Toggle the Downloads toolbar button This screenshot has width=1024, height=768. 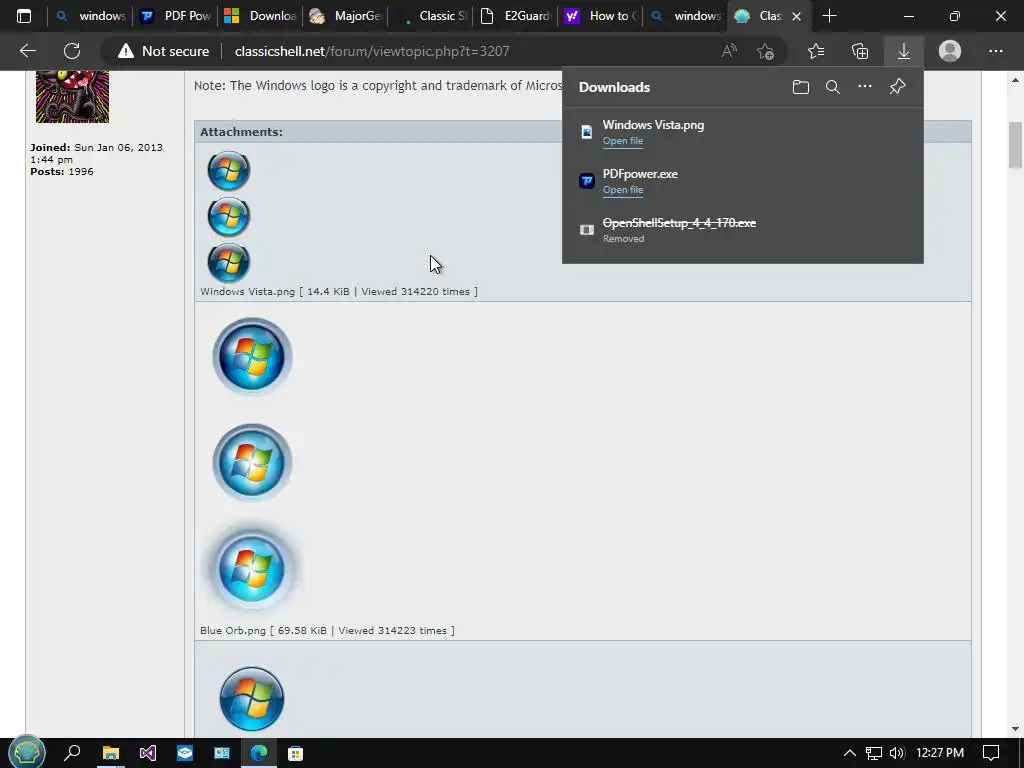click(904, 51)
